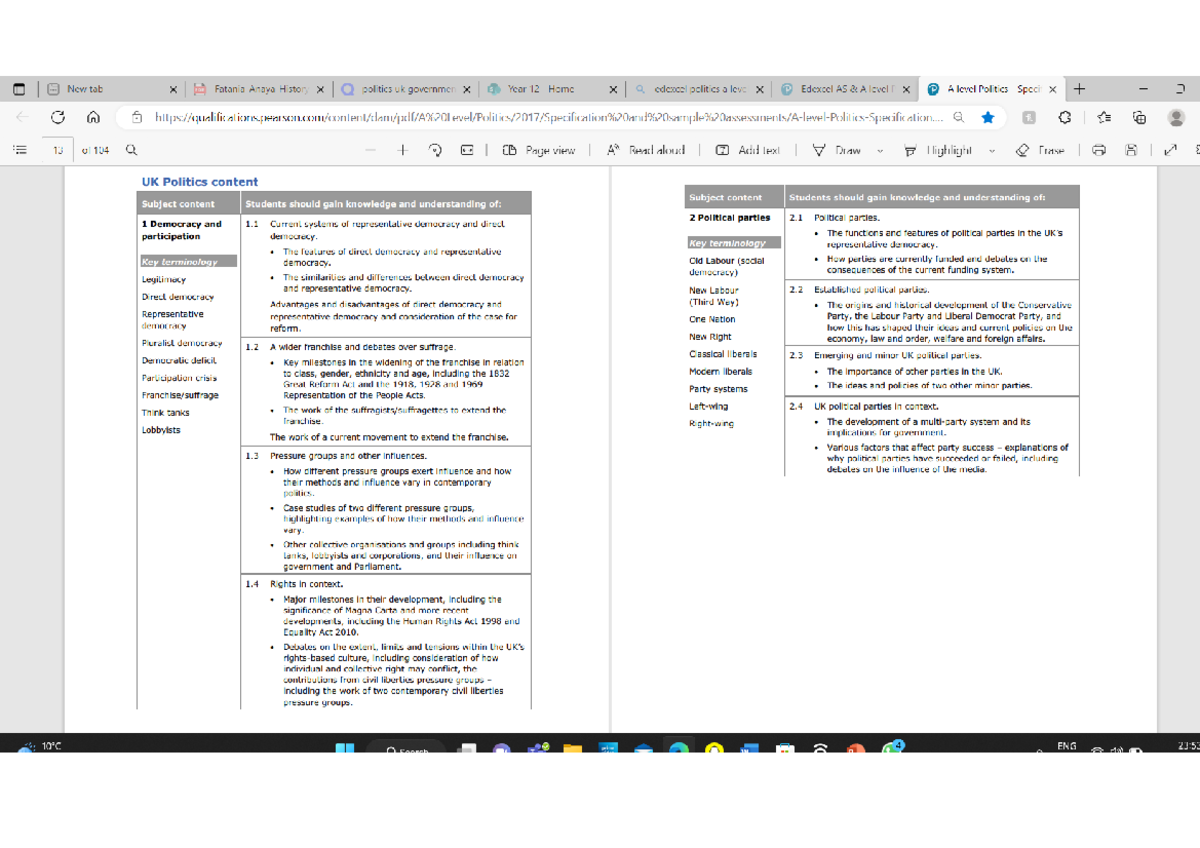Toggle the favorite star for this page

click(989, 117)
